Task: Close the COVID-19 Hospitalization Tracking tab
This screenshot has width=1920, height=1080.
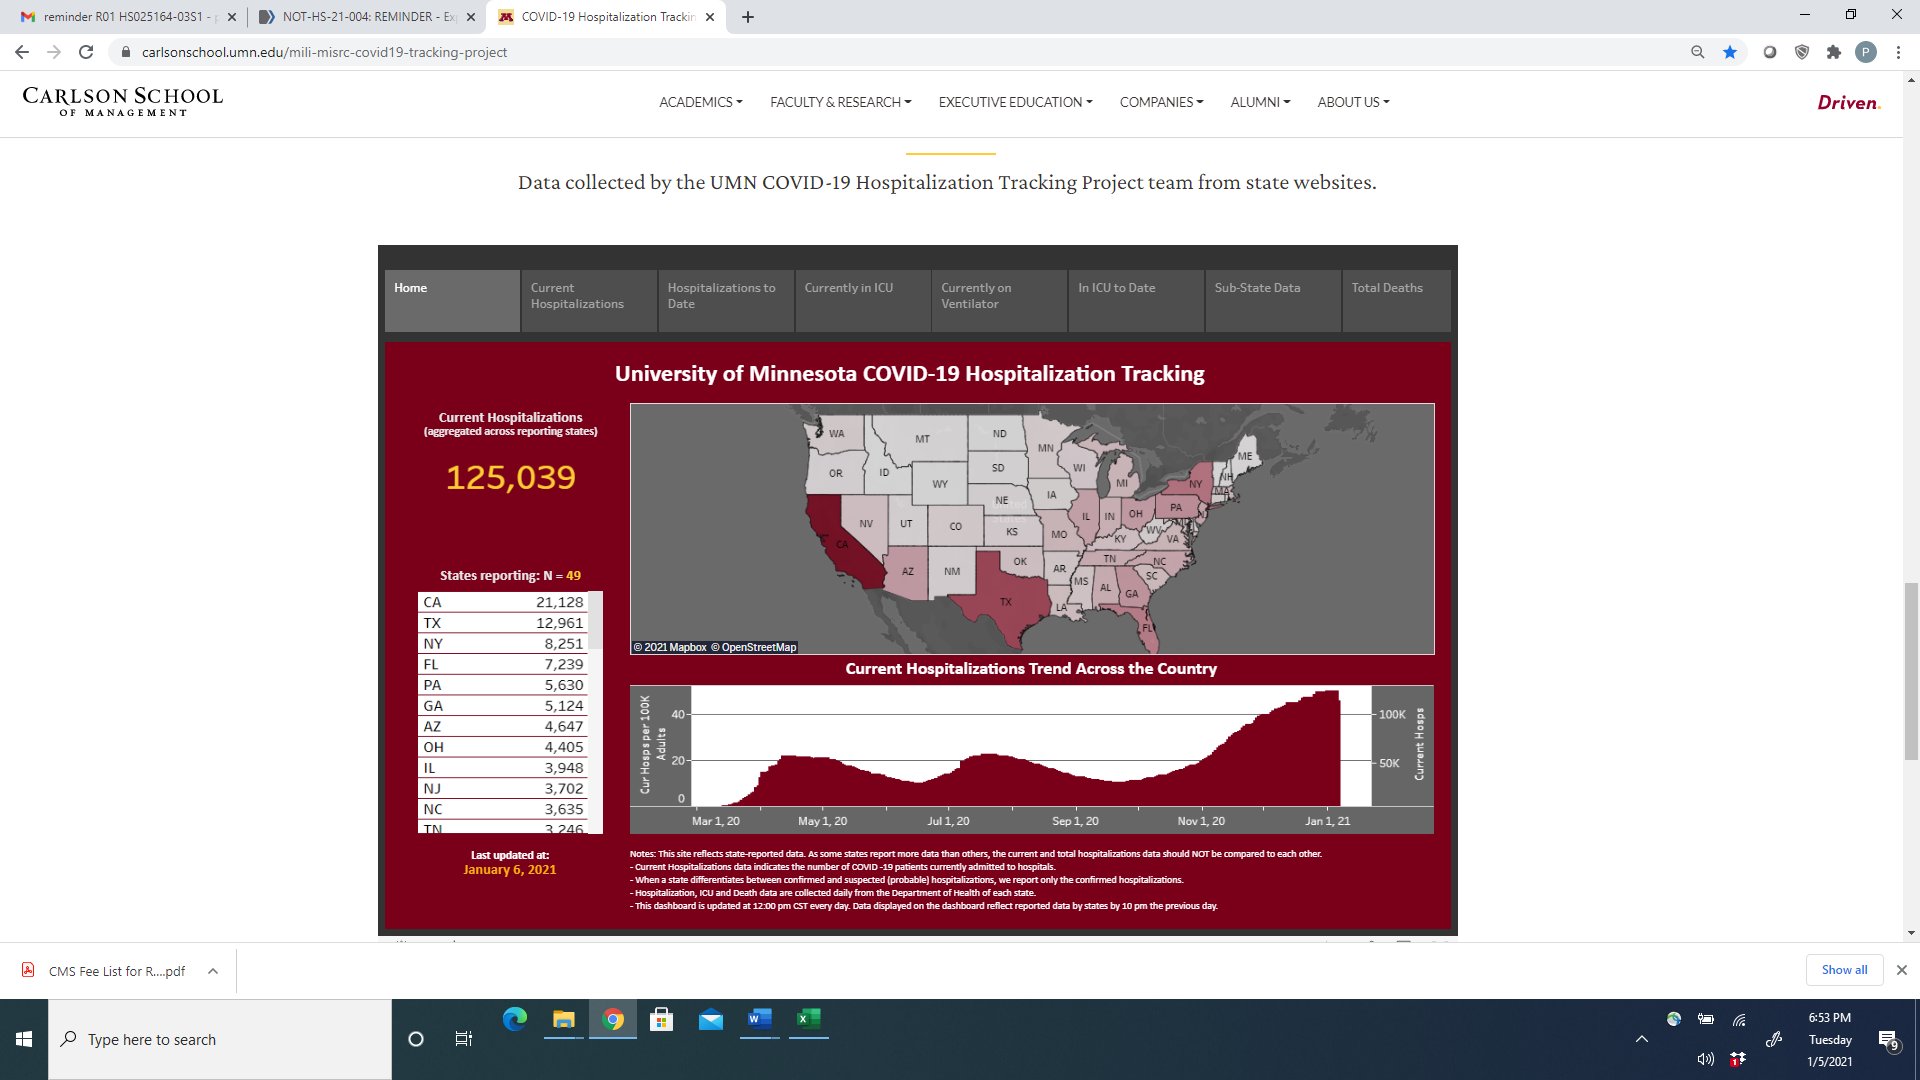Action: 710,17
